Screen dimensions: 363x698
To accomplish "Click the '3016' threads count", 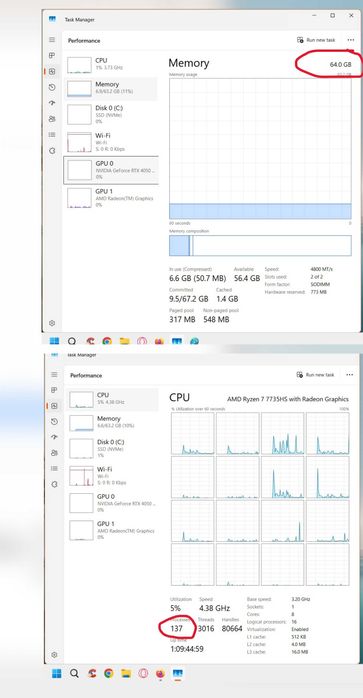I will (206, 629).
